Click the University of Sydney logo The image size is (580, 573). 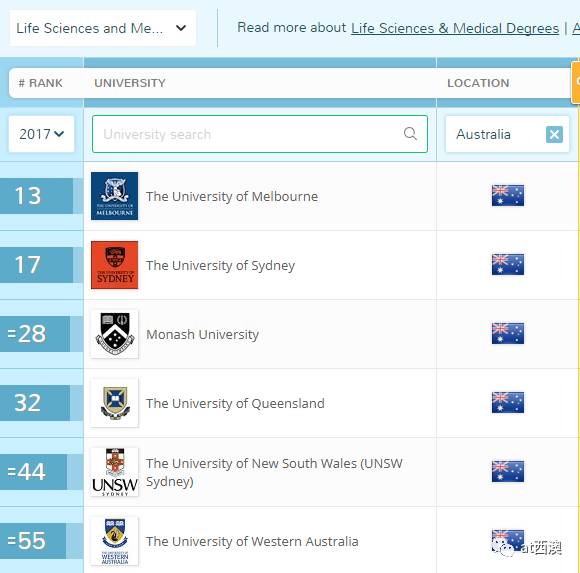114,265
